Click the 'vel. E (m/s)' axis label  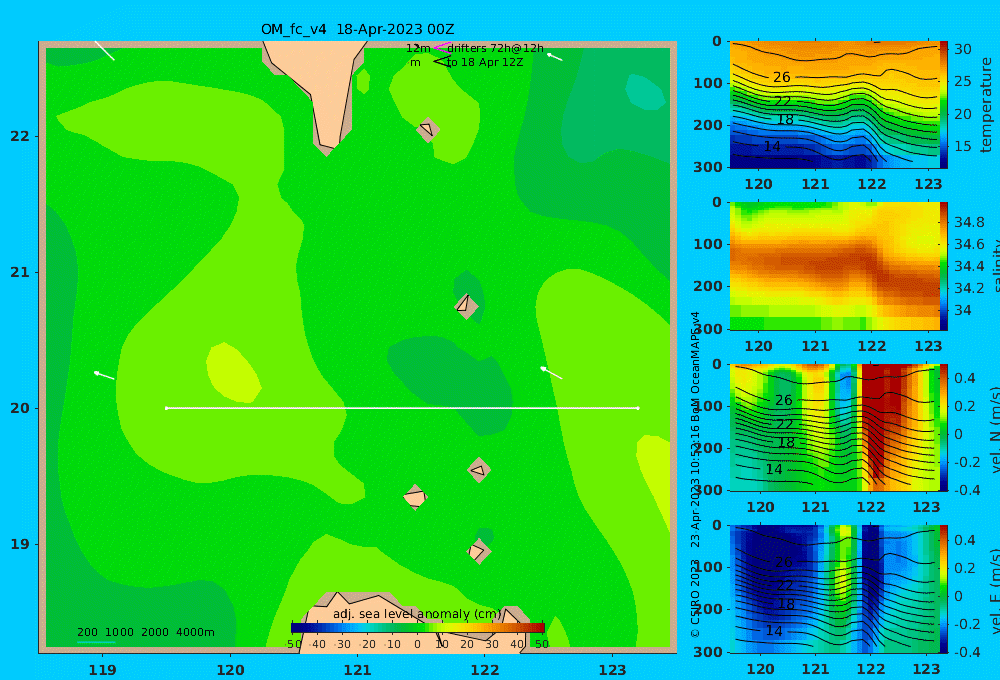tap(995, 590)
